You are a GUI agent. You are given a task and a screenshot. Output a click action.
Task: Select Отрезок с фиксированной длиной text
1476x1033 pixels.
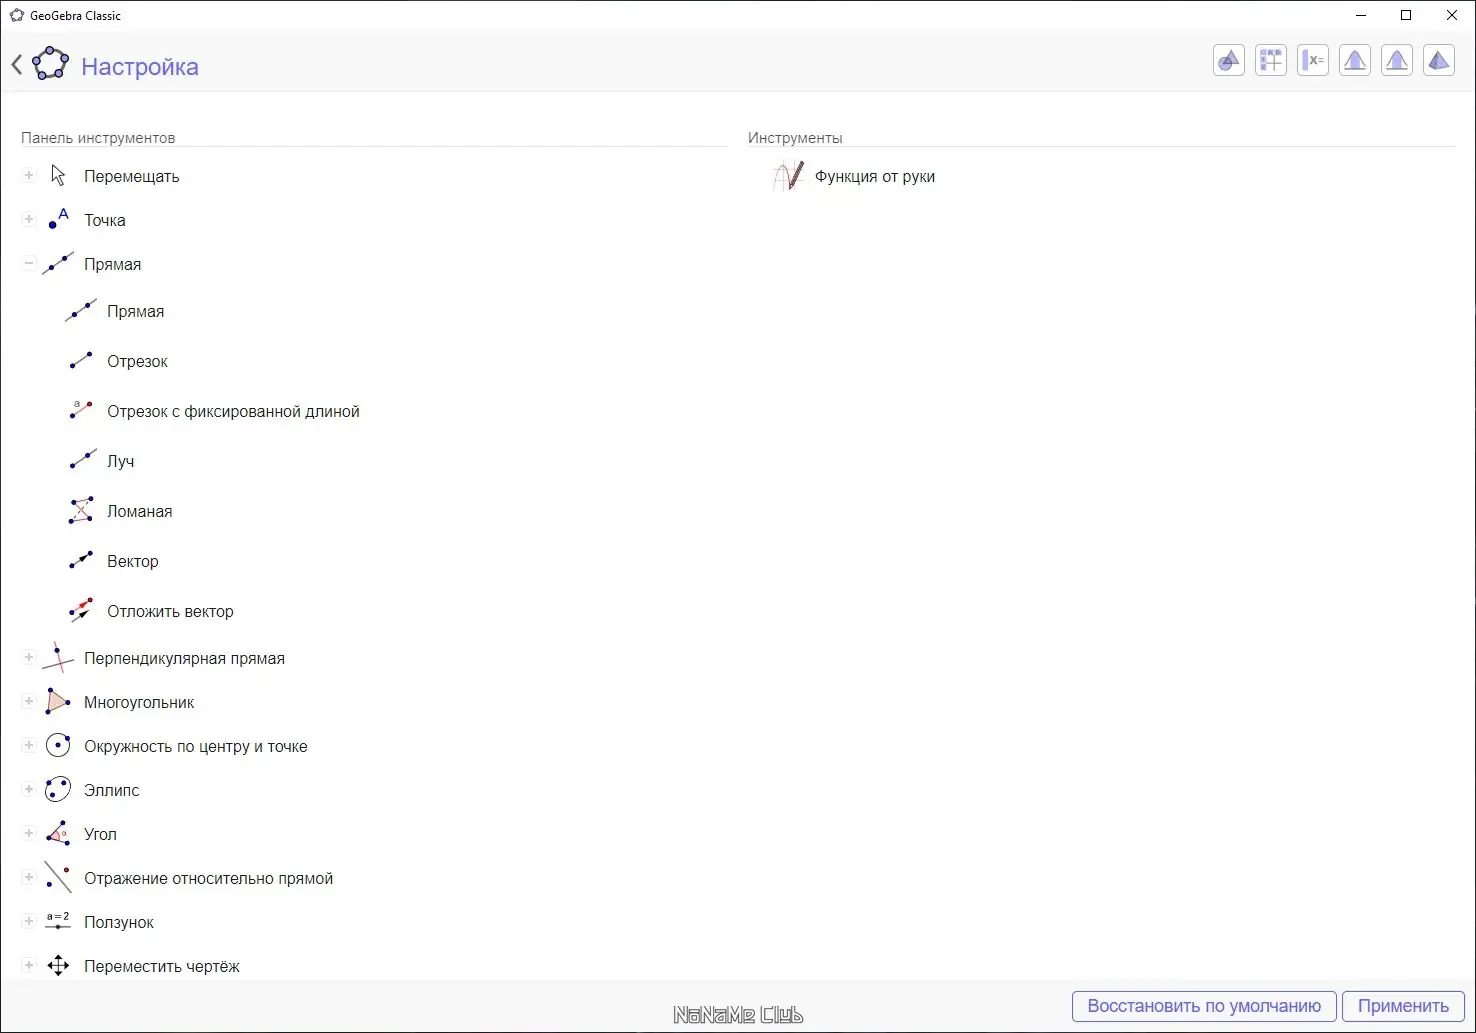pos(233,412)
